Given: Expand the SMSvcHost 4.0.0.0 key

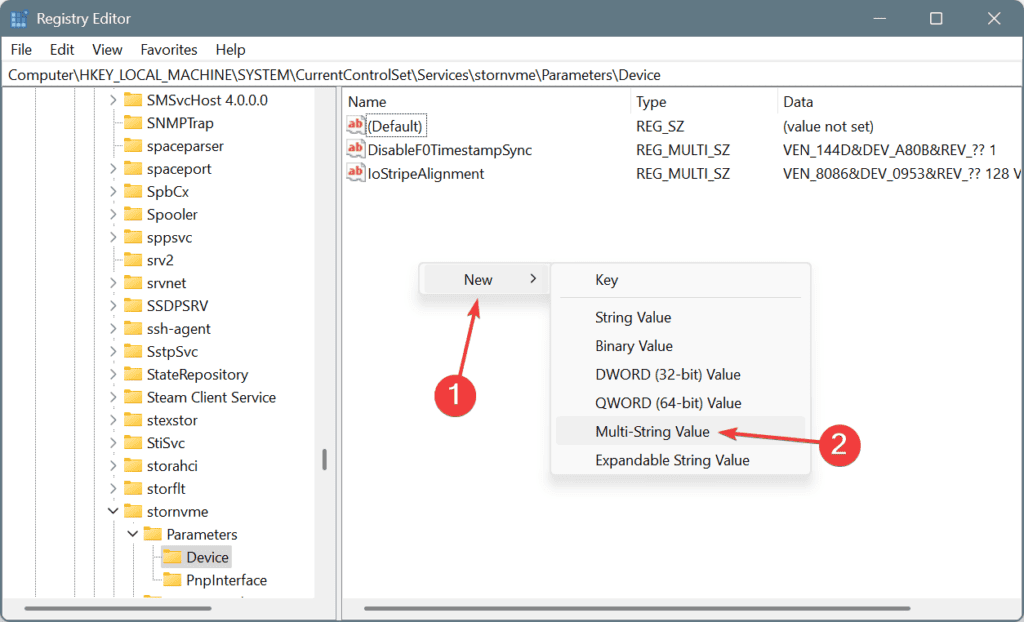Looking at the screenshot, I should click(x=113, y=100).
